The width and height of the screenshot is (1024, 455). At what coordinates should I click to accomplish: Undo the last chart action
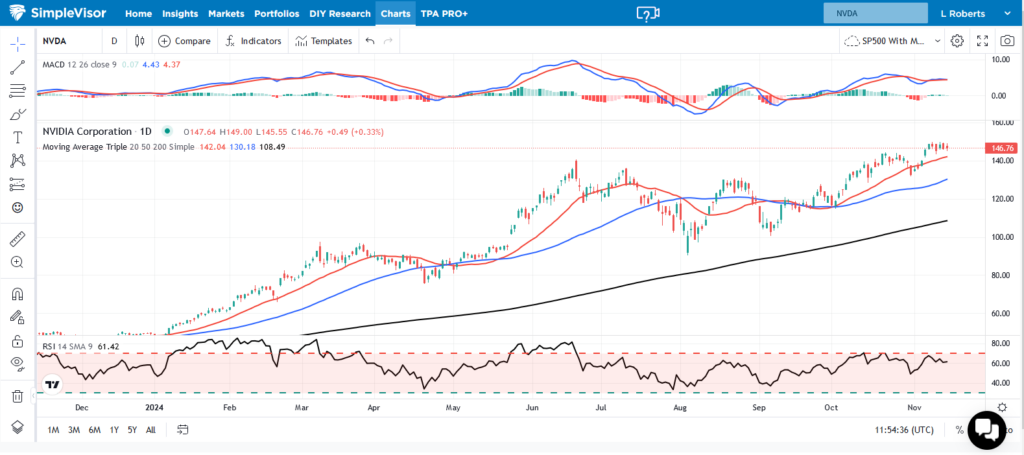click(x=370, y=41)
